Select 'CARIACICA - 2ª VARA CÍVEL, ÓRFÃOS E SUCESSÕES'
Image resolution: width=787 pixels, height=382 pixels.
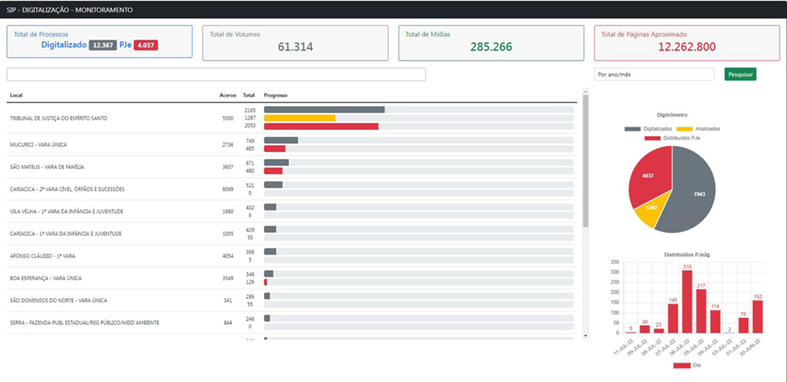(x=67, y=189)
